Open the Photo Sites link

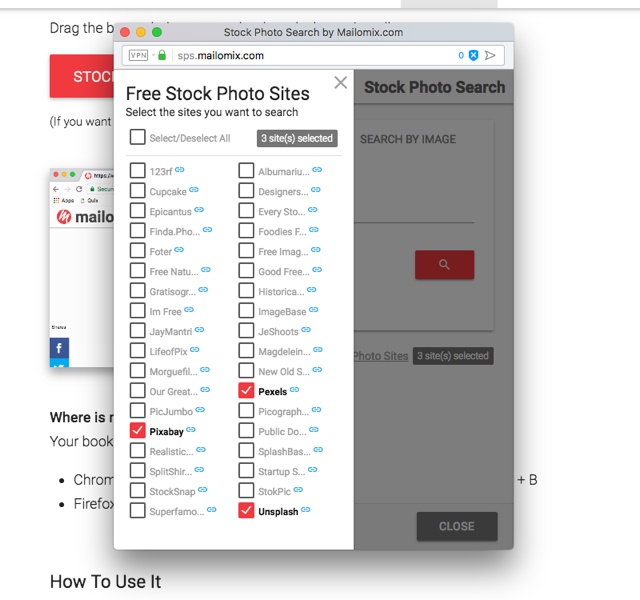[x=381, y=356]
